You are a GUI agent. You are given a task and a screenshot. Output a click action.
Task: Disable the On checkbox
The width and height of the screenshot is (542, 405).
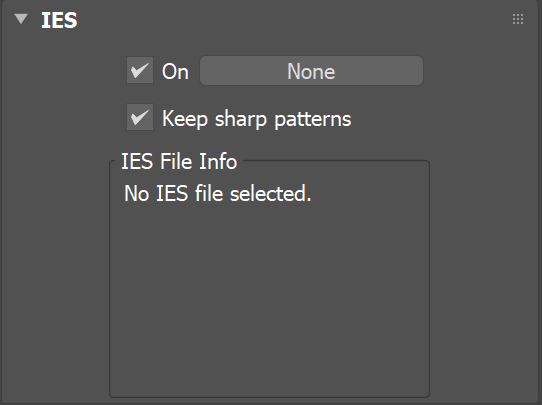tap(140, 70)
